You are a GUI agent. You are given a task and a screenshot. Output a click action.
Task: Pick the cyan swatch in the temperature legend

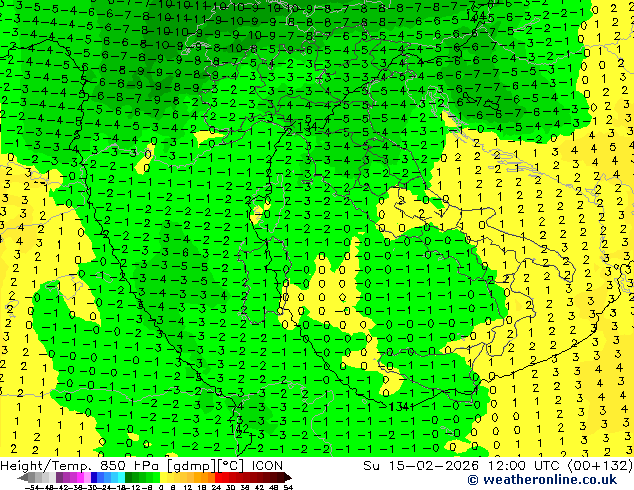click(x=121, y=477)
